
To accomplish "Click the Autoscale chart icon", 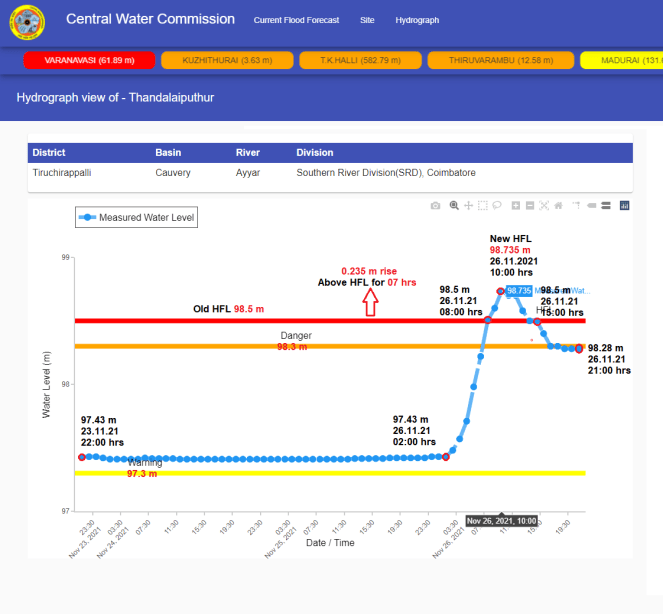I will [544, 205].
